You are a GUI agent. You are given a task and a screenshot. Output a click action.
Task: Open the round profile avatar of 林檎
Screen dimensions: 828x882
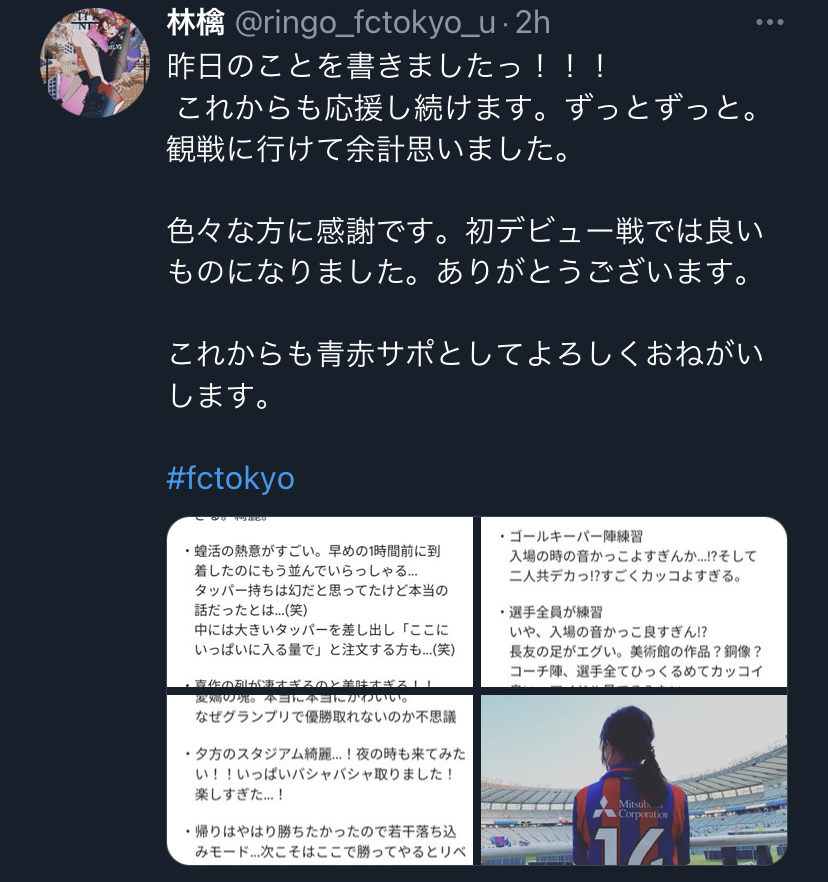[x=95, y=62]
